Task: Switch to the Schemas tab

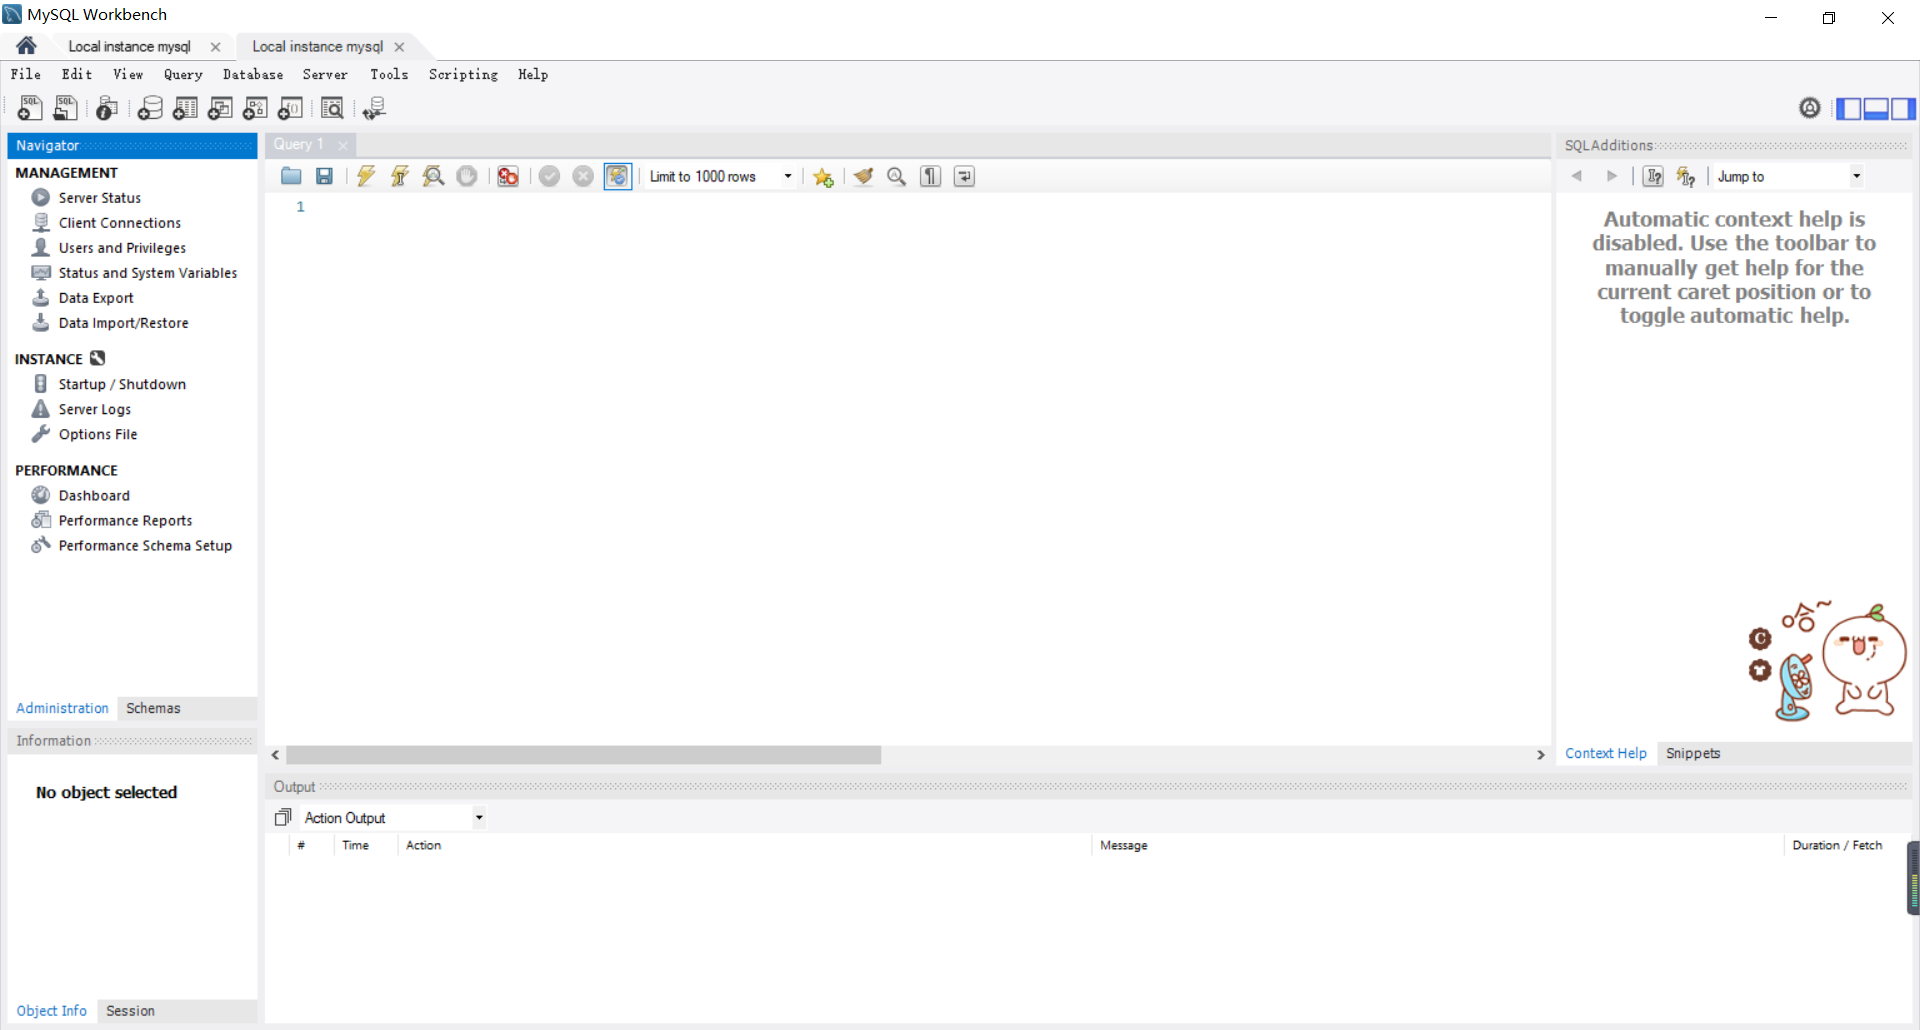Action: coord(153,708)
